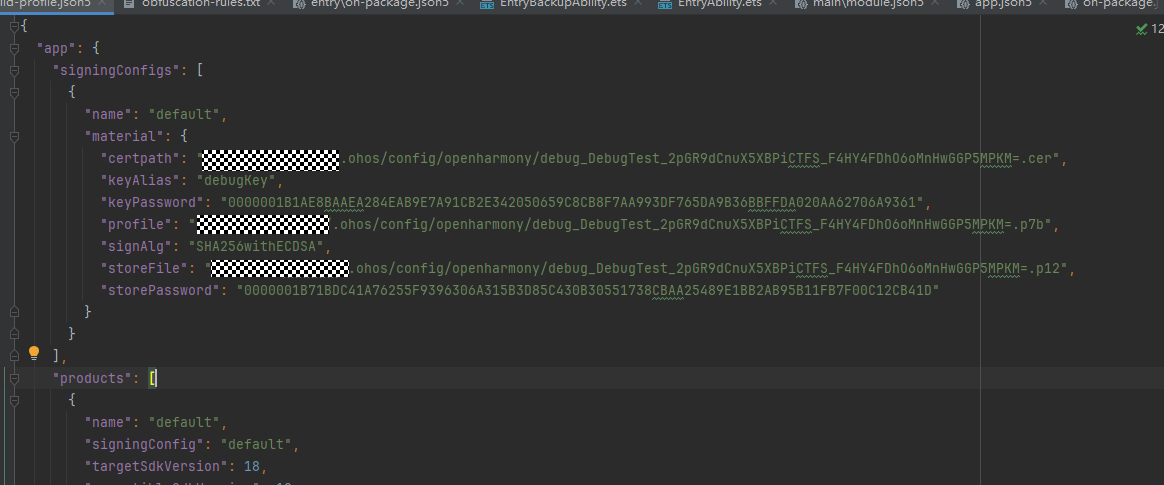Close the main\module.json5 tab
The image size is (1164, 485).
point(934,4)
